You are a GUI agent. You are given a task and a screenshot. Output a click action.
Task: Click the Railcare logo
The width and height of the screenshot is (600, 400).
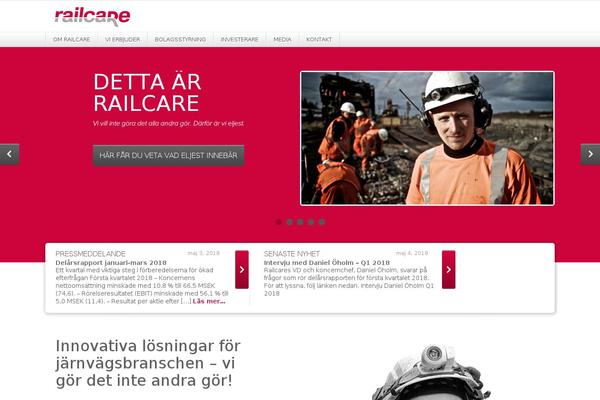coord(92,16)
